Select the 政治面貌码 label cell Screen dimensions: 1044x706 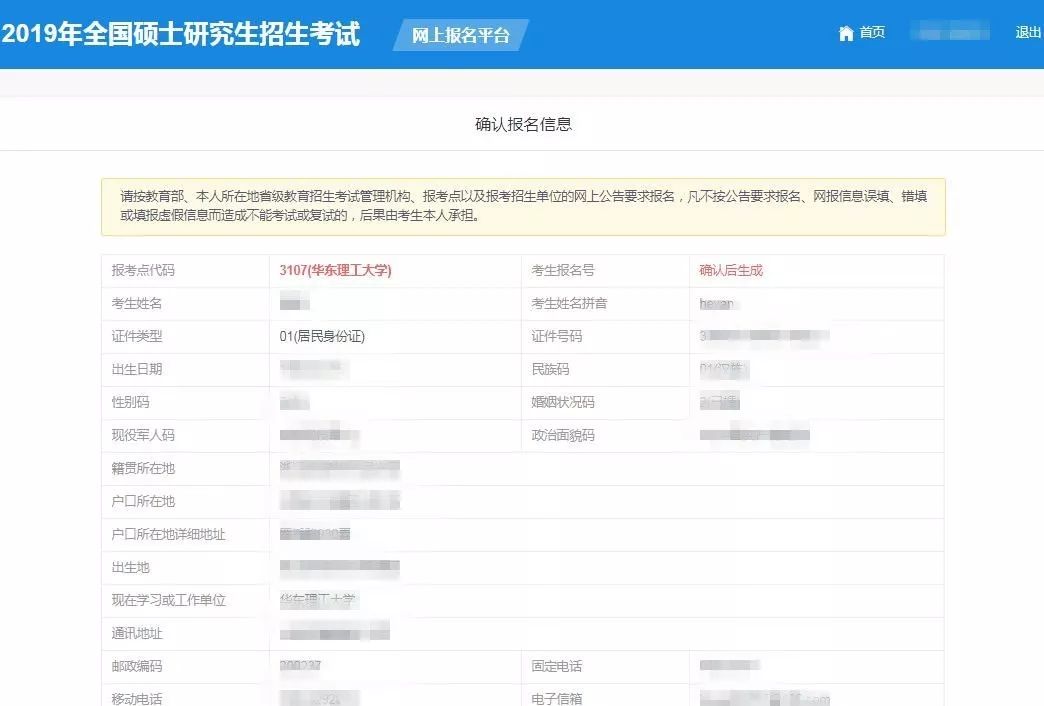coord(563,436)
